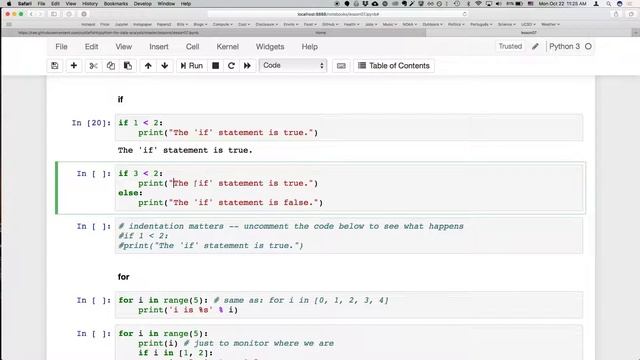
Task: Click the Safari share icon
Action: (616, 14)
